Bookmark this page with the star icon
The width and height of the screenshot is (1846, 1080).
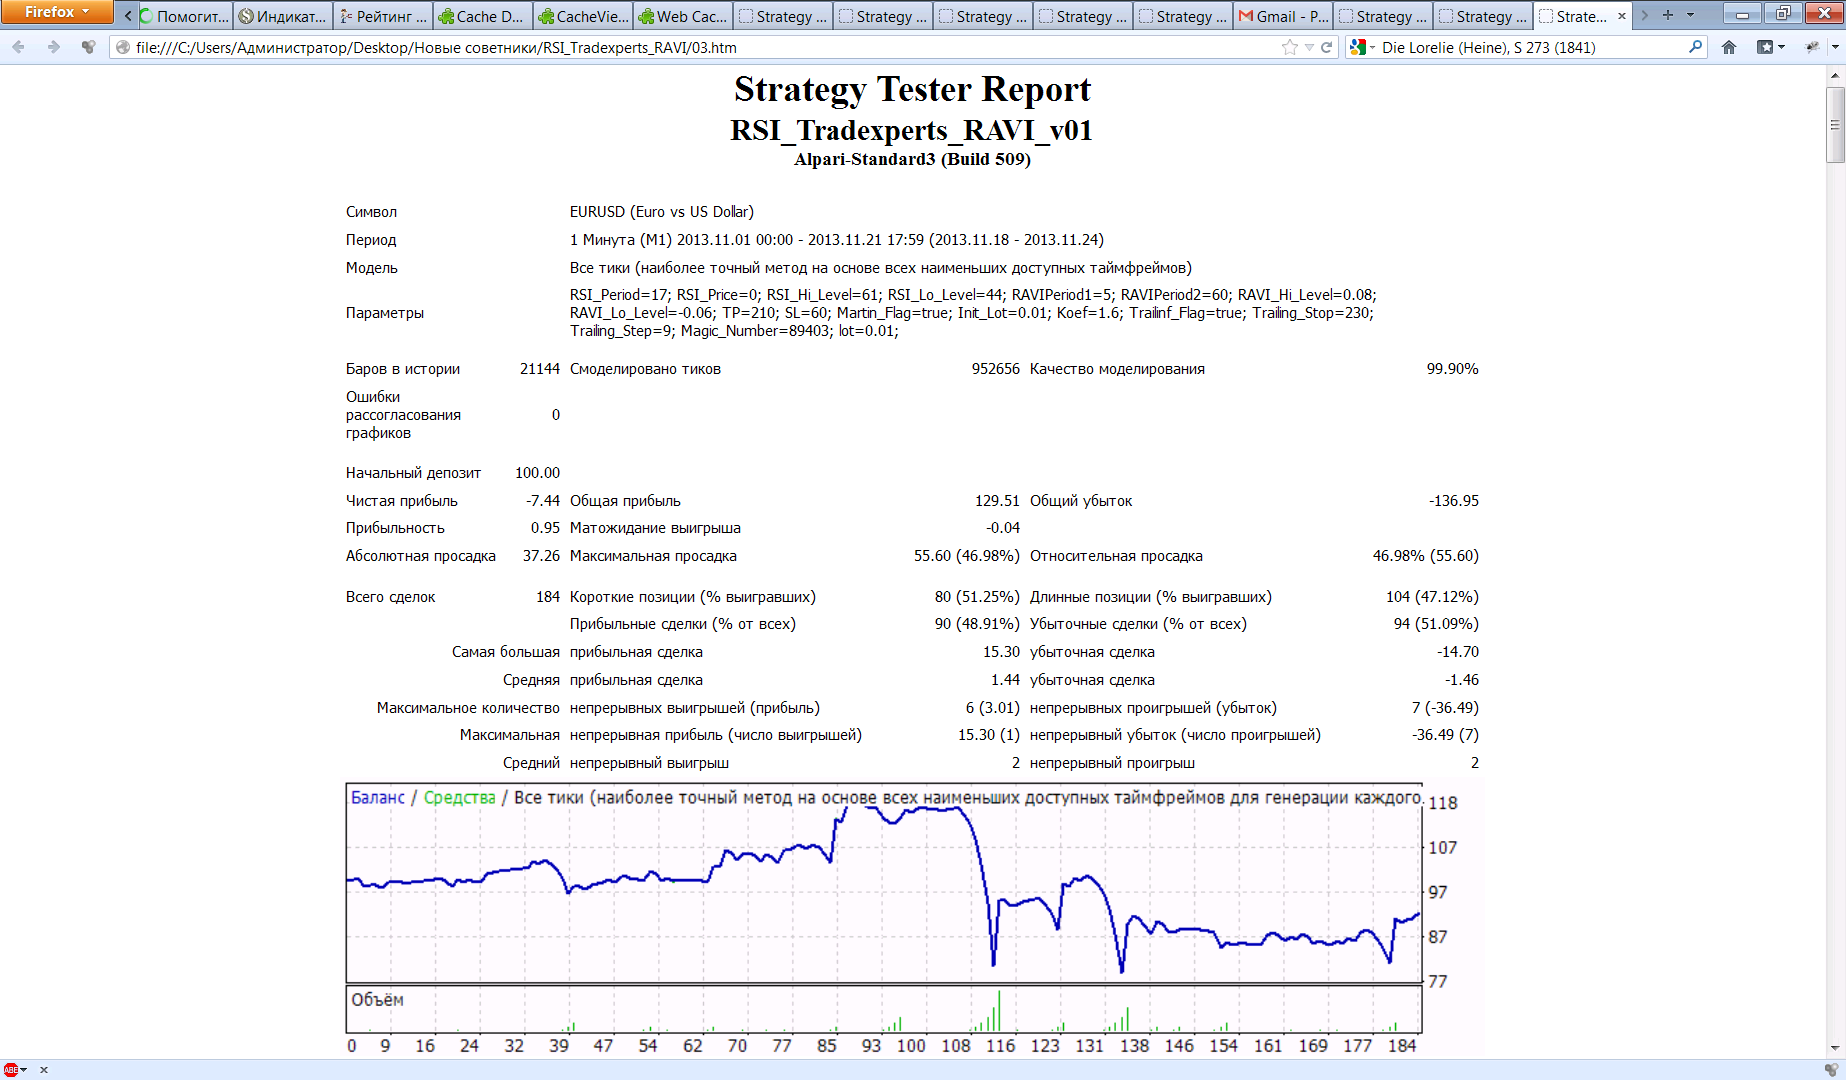(1289, 47)
